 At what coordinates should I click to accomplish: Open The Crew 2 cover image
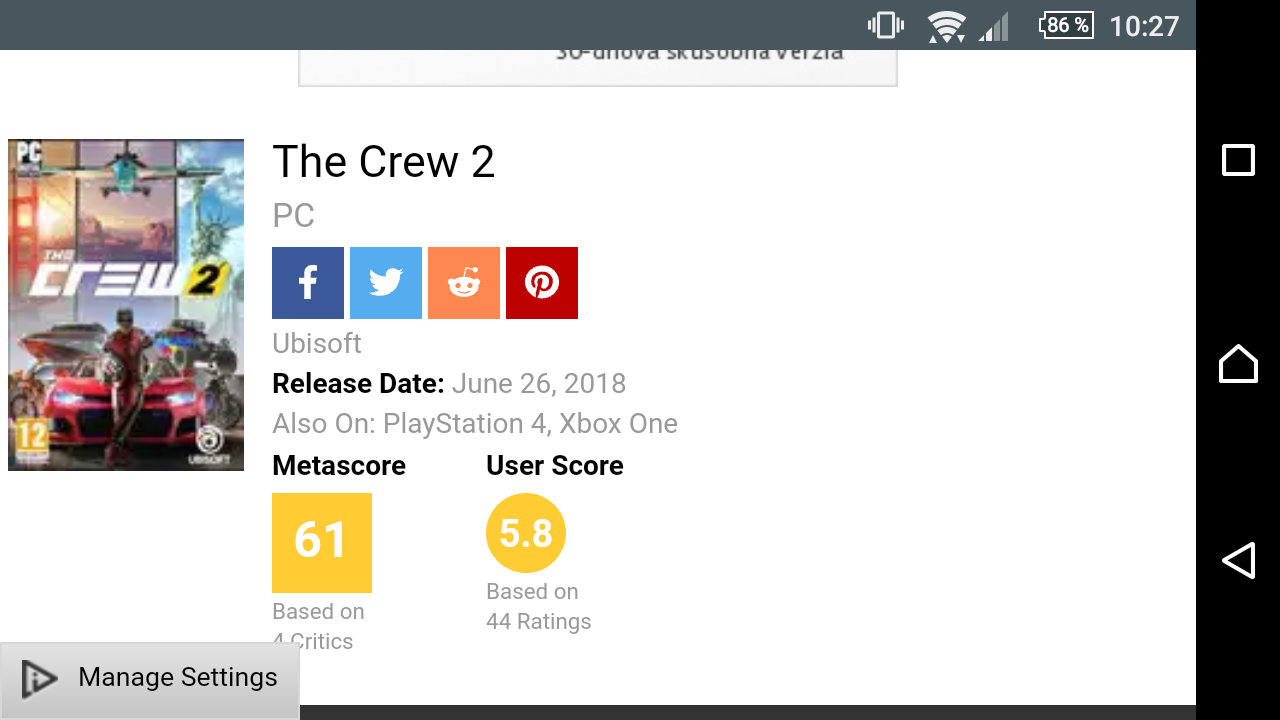click(126, 305)
